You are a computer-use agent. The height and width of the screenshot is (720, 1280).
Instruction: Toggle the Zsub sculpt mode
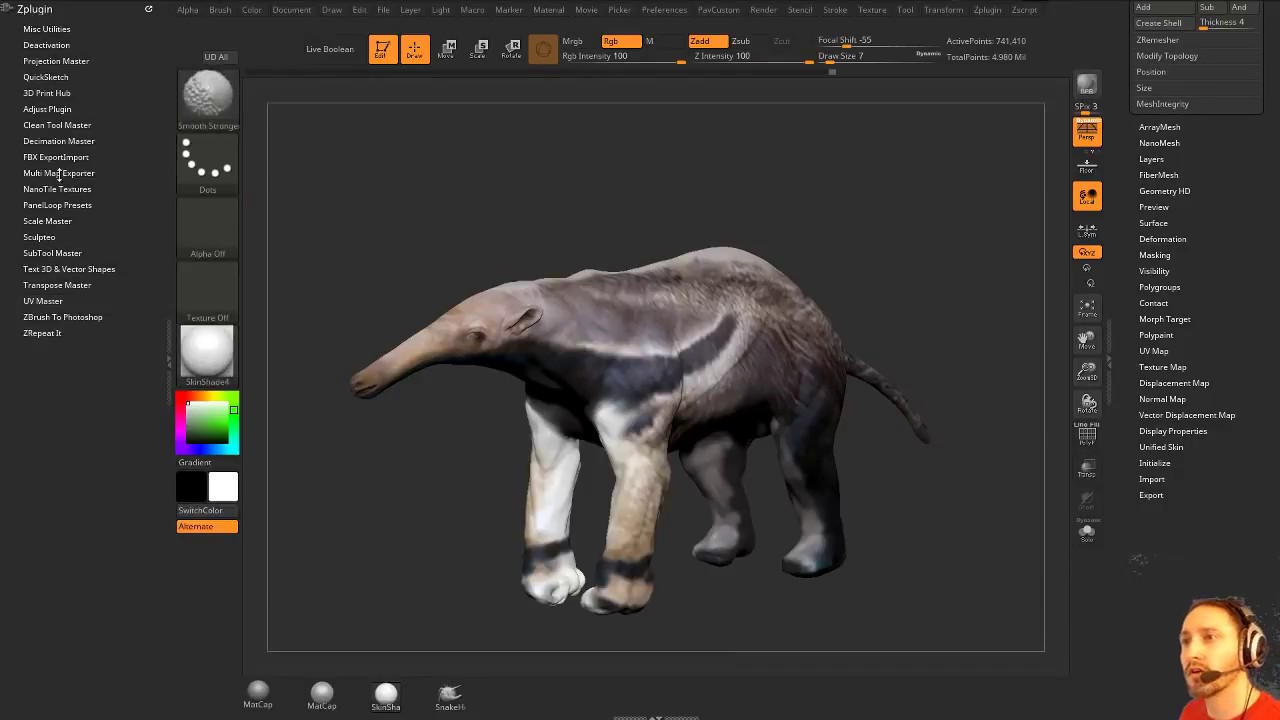(741, 41)
